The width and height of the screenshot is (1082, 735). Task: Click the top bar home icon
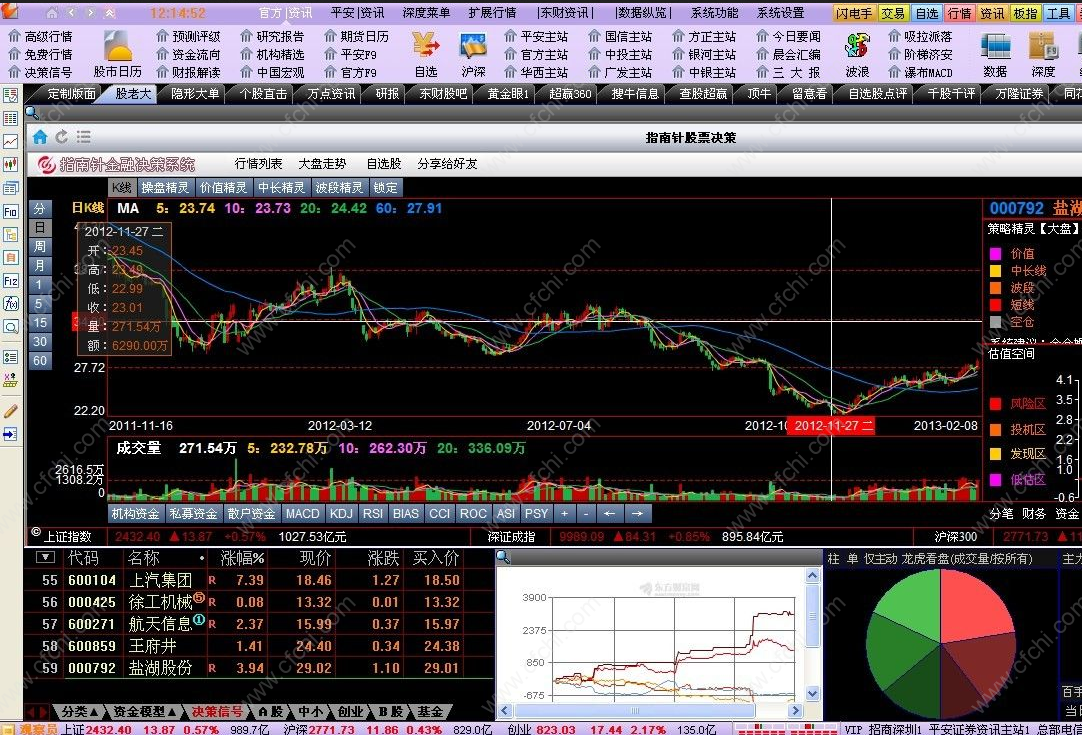[52, 12]
